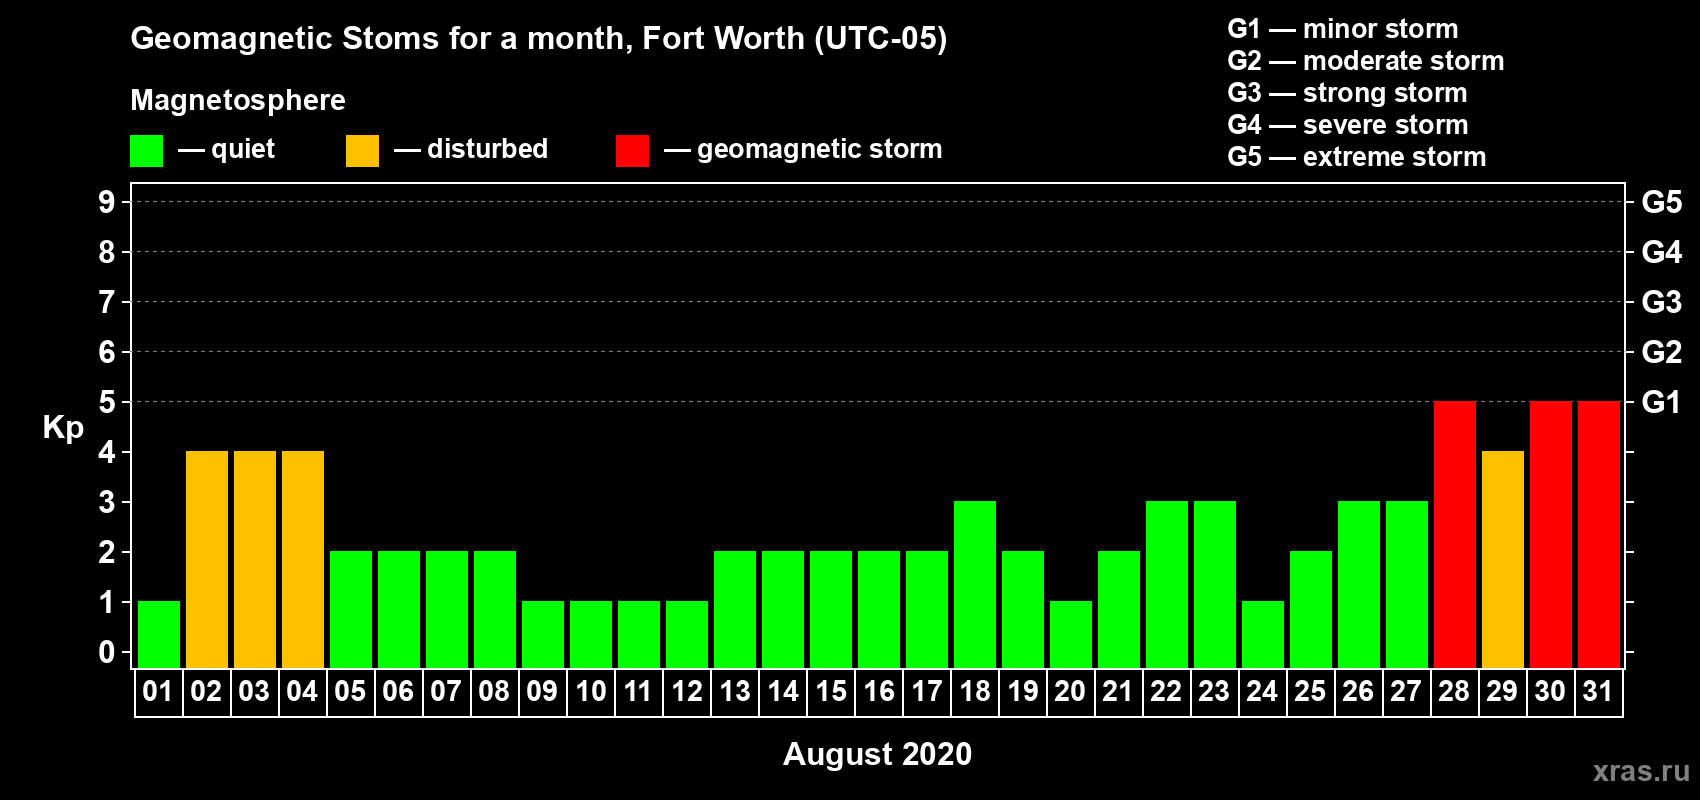This screenshot has width=1700, height=800.
Task: Click the date label '12' on the axis
Action: pyautogui.click(x=687, y=692)
